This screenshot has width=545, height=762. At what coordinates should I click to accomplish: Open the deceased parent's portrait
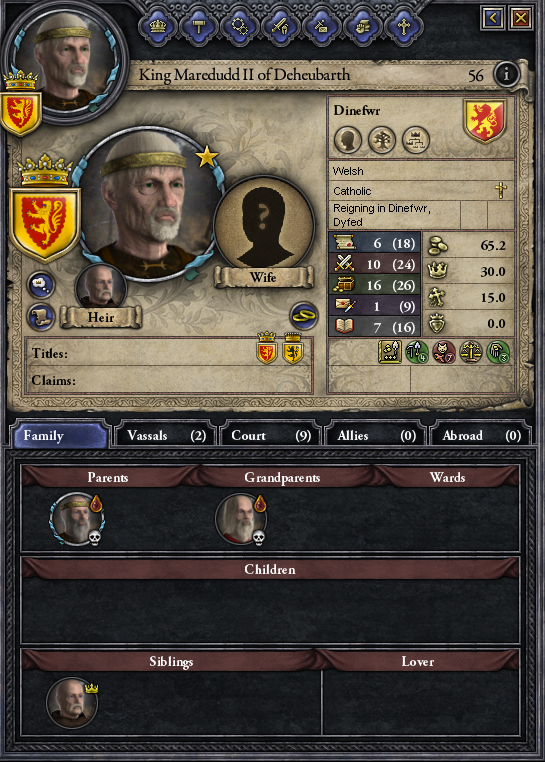pos(76,520)
